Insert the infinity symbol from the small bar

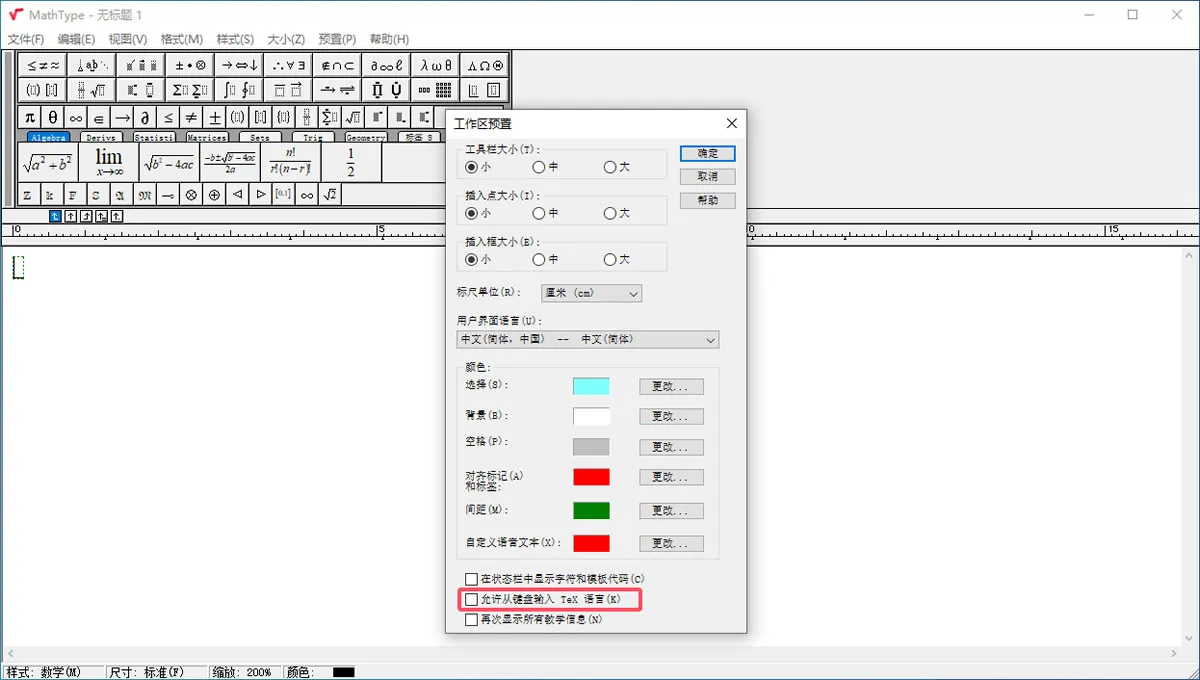76,117
